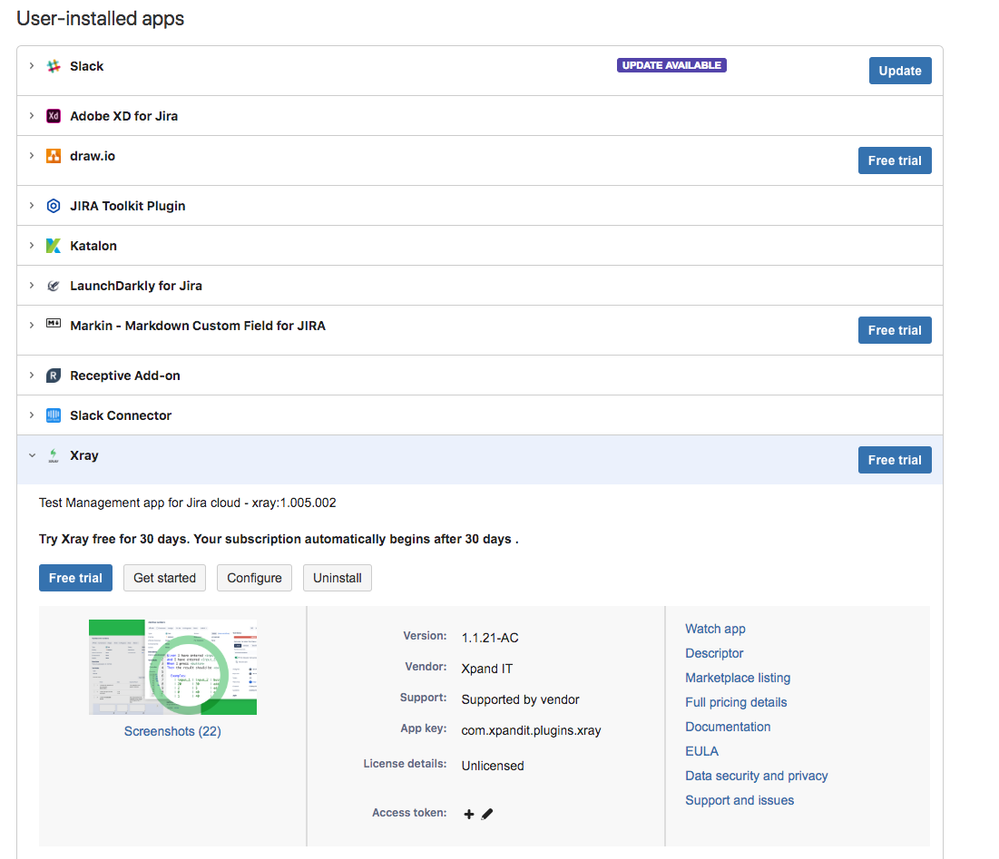Viewport: 999px width, 859px height.
Task: Start the Markin free trial
Action: pyautogui.click(x=895, y=330)
